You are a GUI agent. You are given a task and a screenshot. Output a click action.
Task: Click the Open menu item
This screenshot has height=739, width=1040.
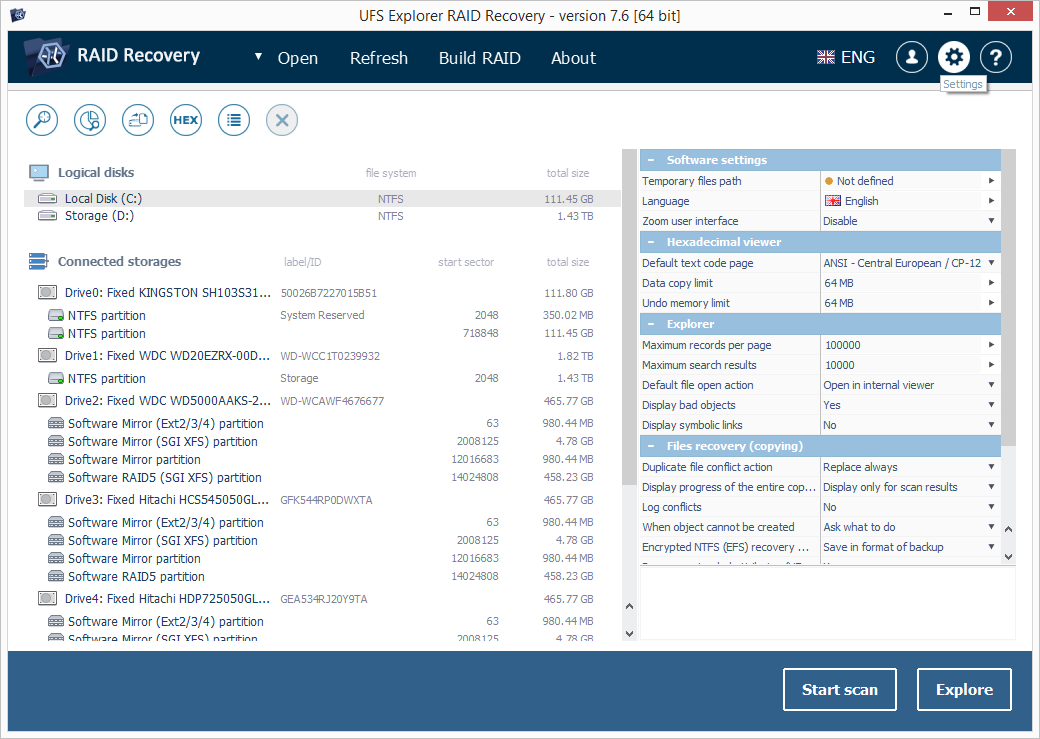(298, 58)
